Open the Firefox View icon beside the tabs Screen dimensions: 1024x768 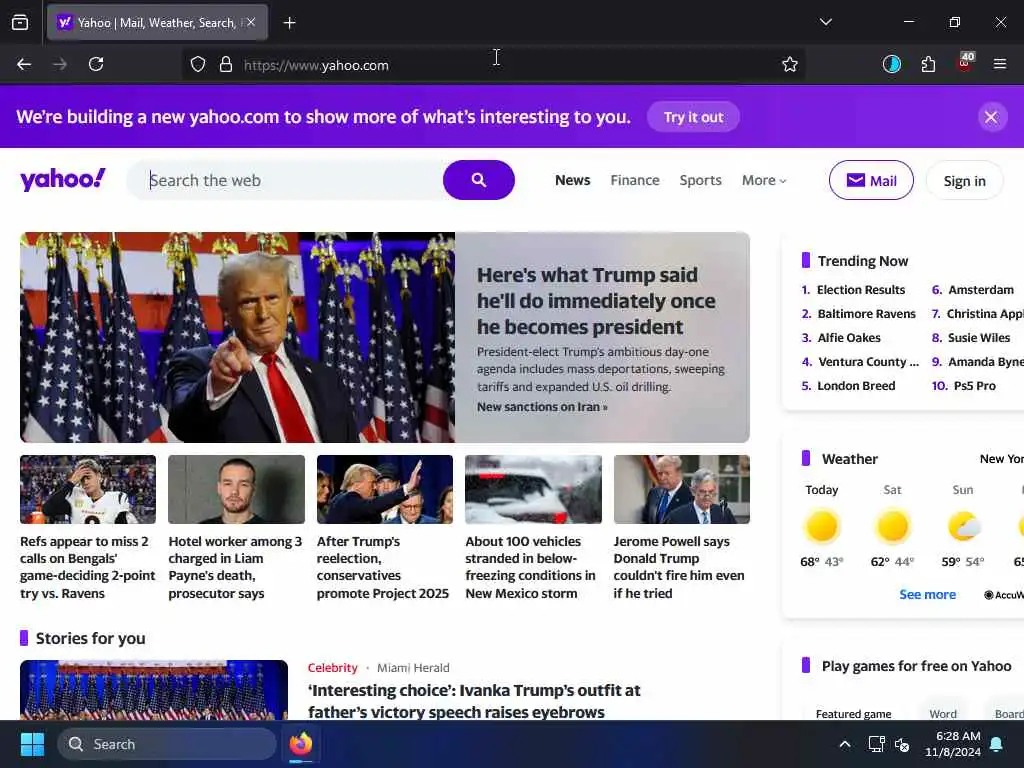point(20,22)
